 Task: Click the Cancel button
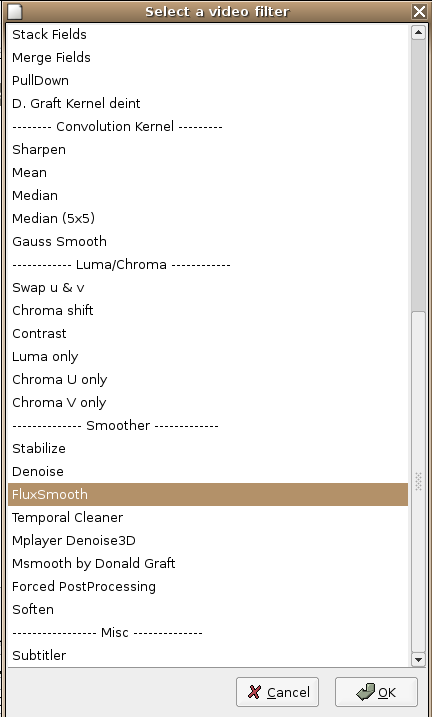[x=277, y=692]
